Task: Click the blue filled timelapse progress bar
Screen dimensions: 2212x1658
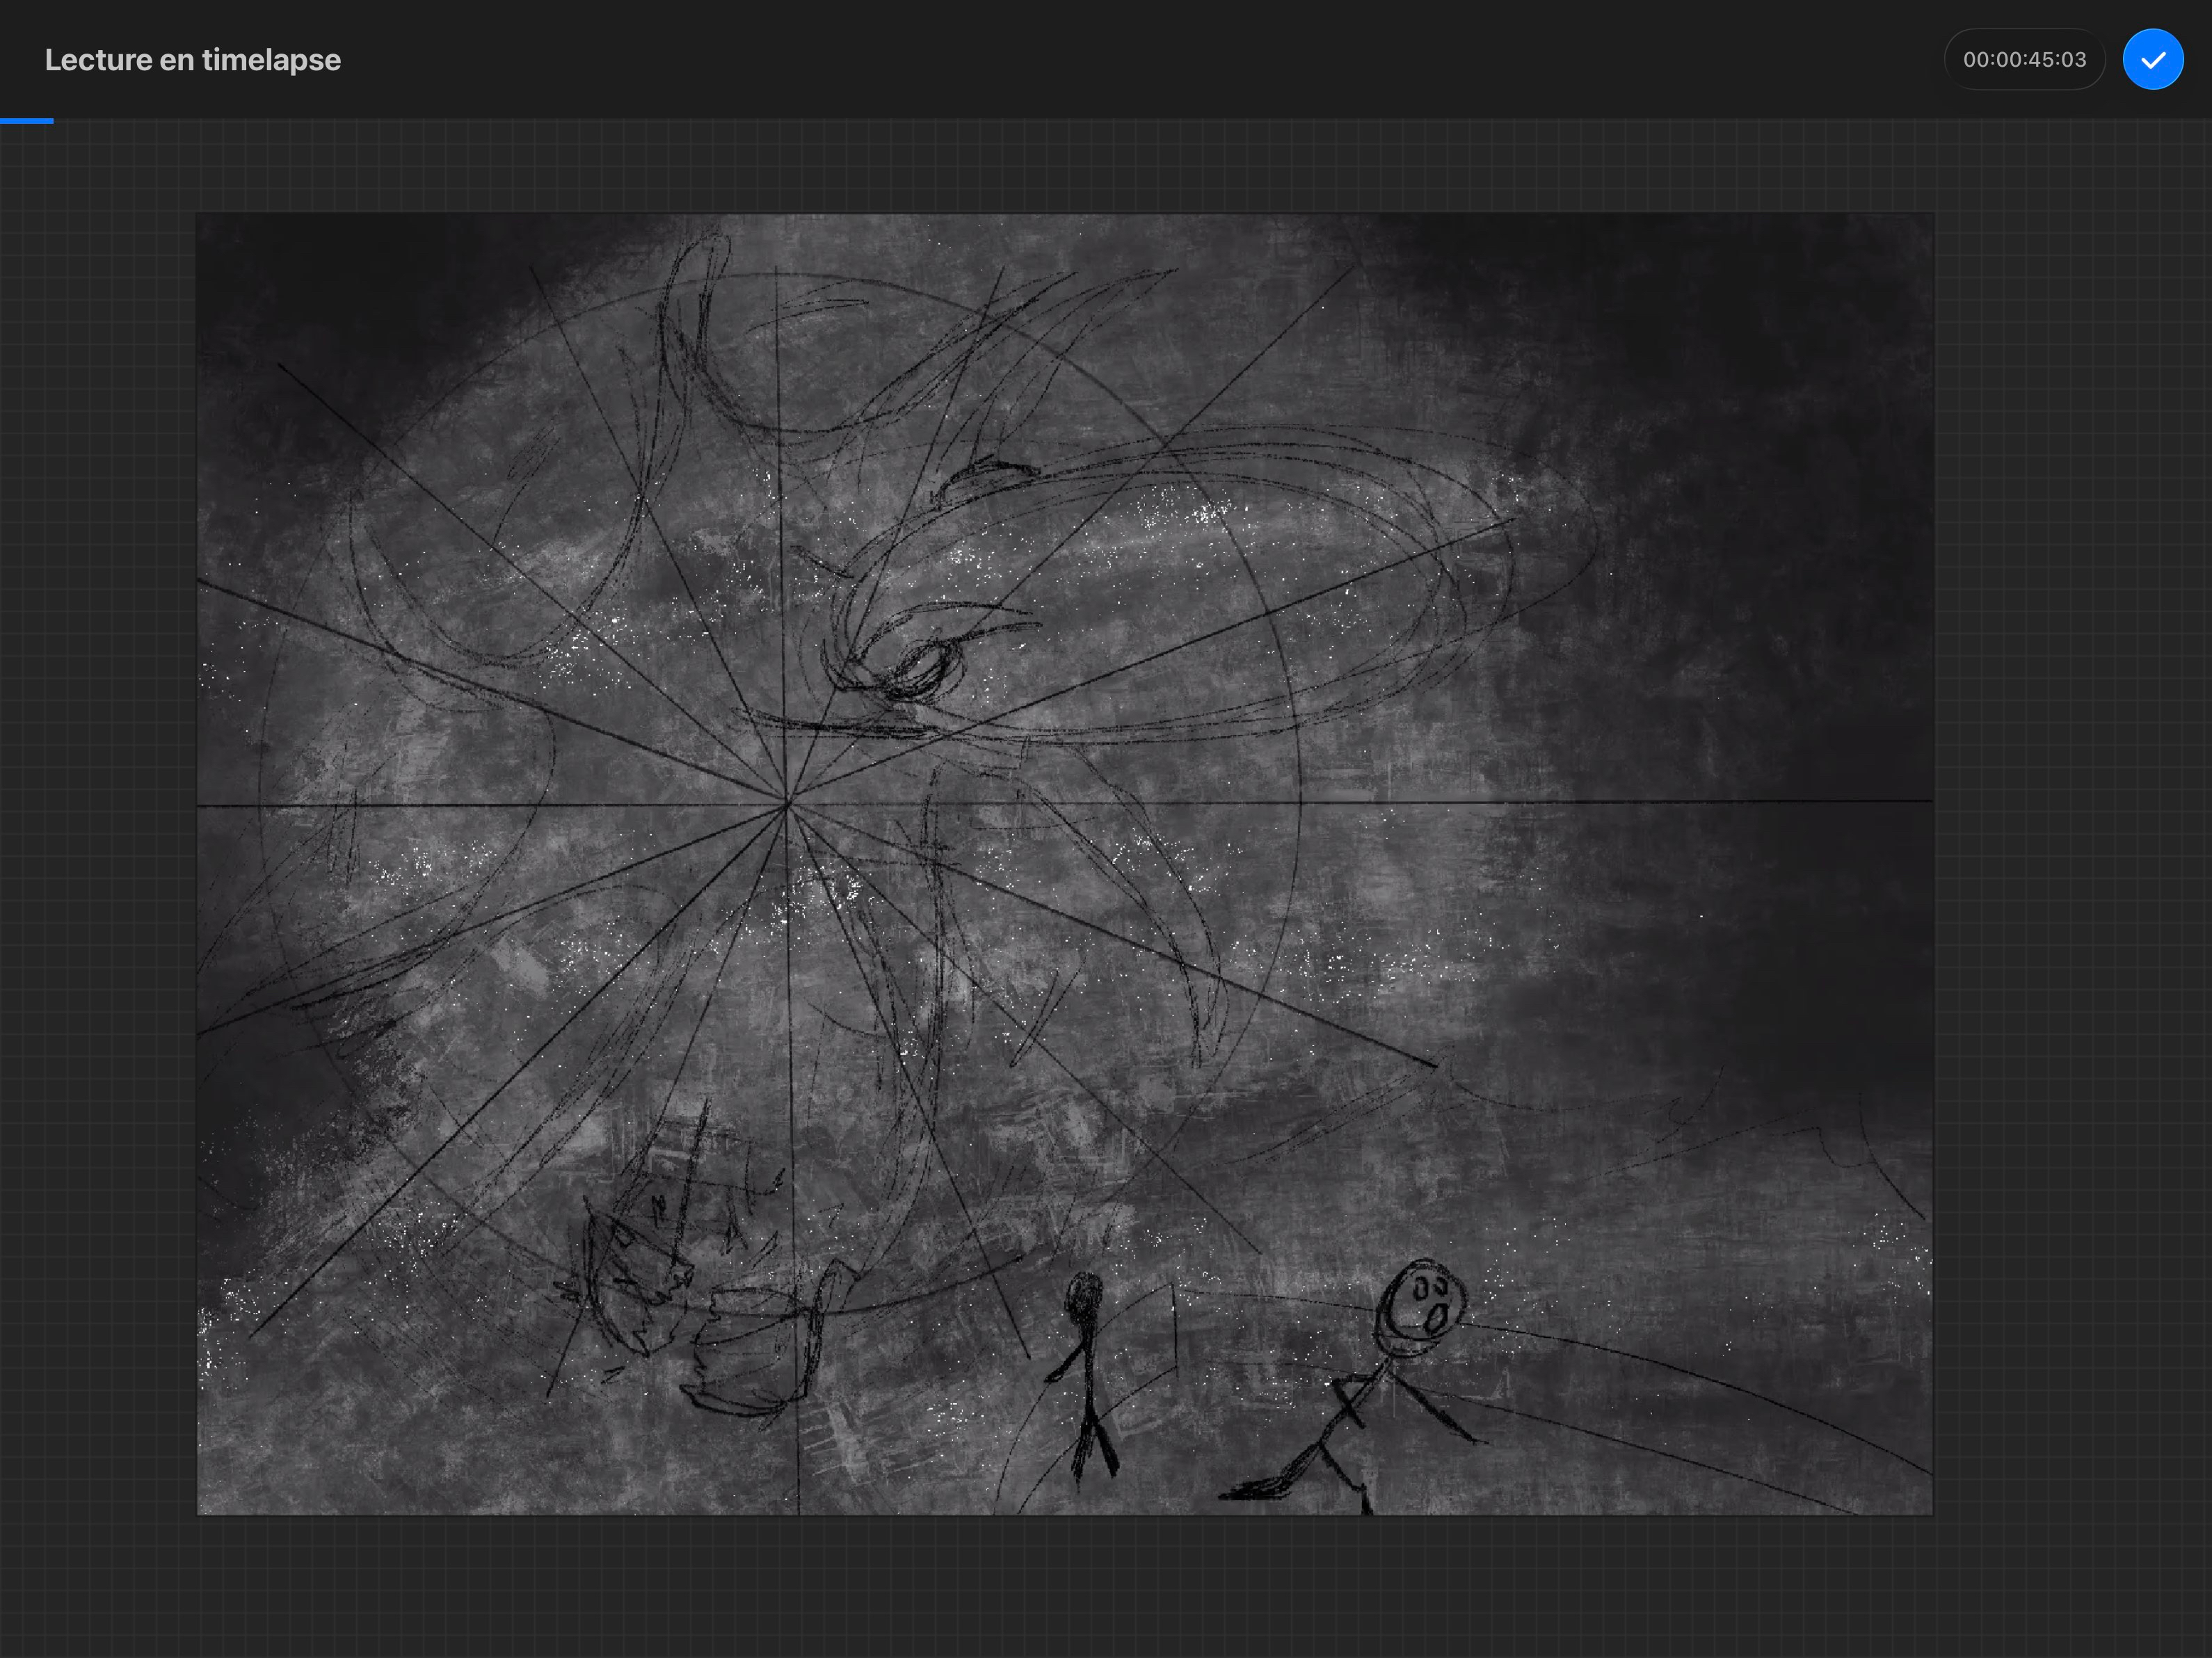Action: point(26,121)
